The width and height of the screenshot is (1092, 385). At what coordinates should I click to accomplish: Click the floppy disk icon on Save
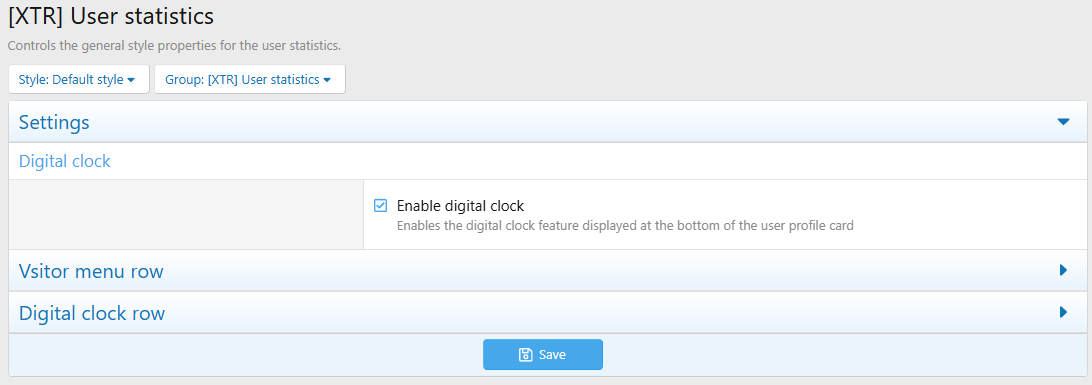click(526, 354)
